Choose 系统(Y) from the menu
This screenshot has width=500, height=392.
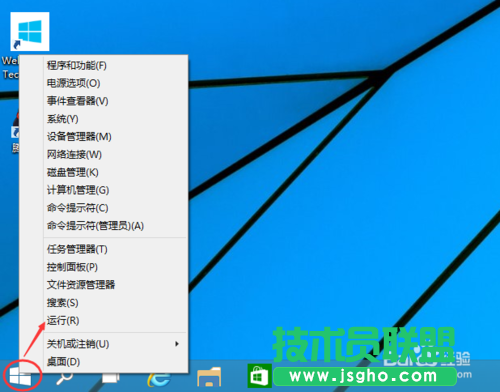[104, 119]
